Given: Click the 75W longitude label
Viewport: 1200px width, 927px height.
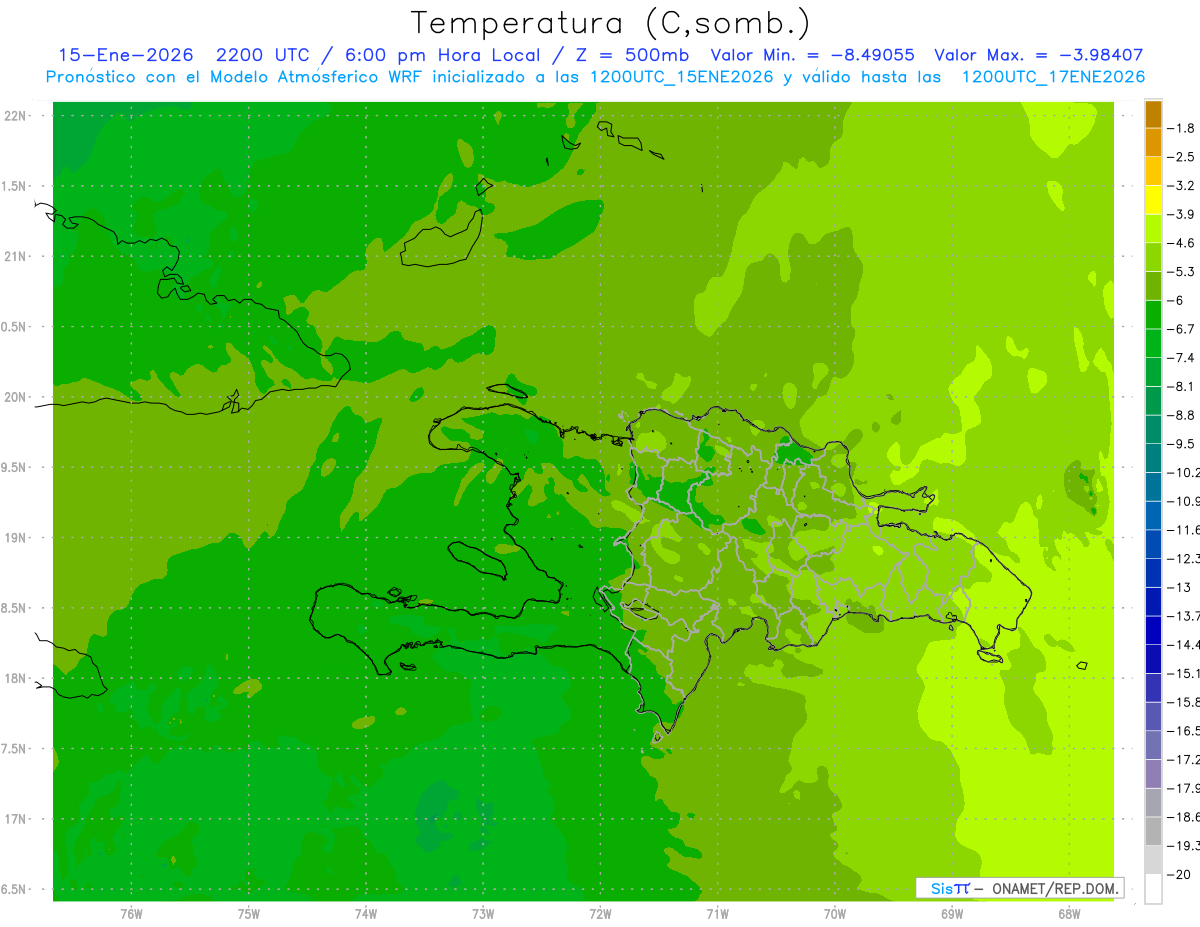Looking at the screenshot, I should 249,914.
